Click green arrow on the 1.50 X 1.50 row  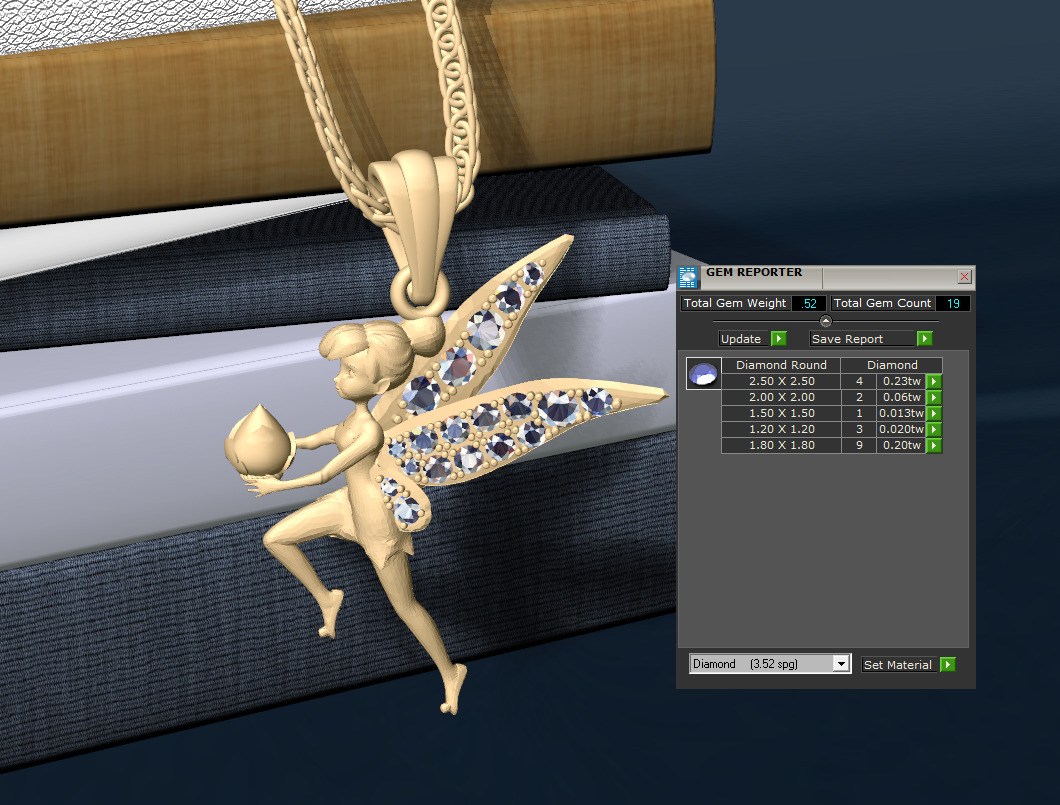coord(934,413)
